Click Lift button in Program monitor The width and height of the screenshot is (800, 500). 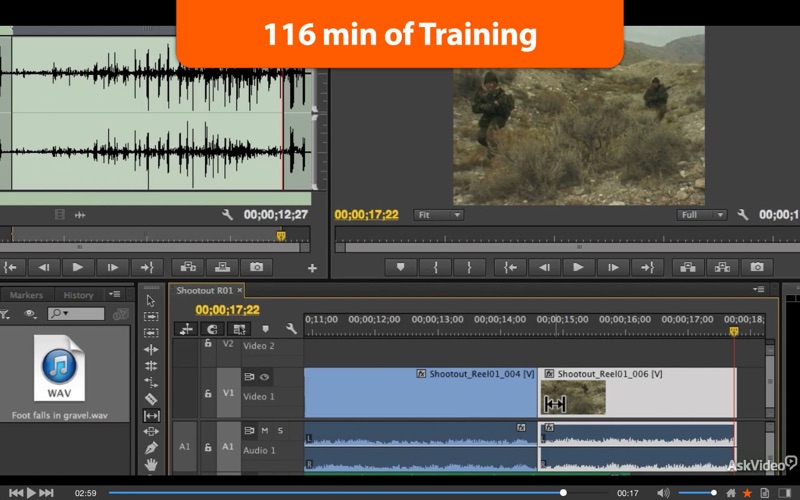(x=688, y=267)
